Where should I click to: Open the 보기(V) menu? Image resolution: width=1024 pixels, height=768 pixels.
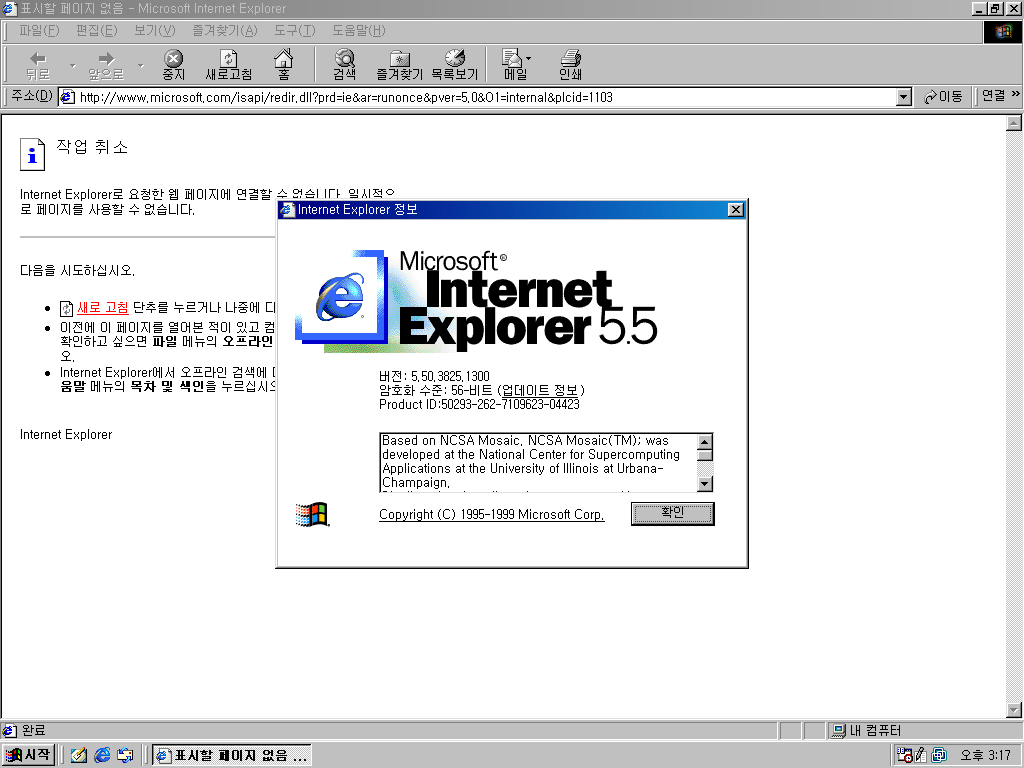[x=155, y=31]
